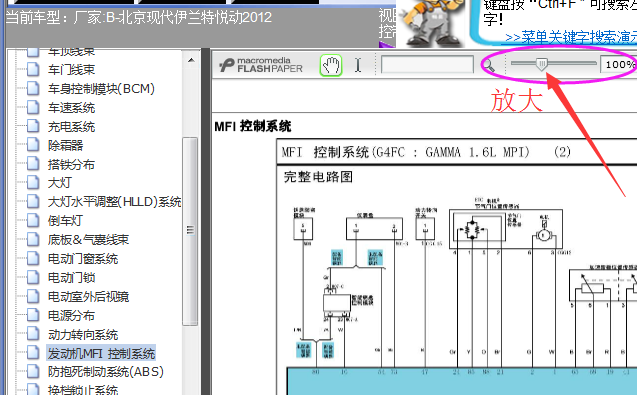Screen dimensions: 637x395
Task: Click the magnifier search icon
Action: click(x=489, y=65)
